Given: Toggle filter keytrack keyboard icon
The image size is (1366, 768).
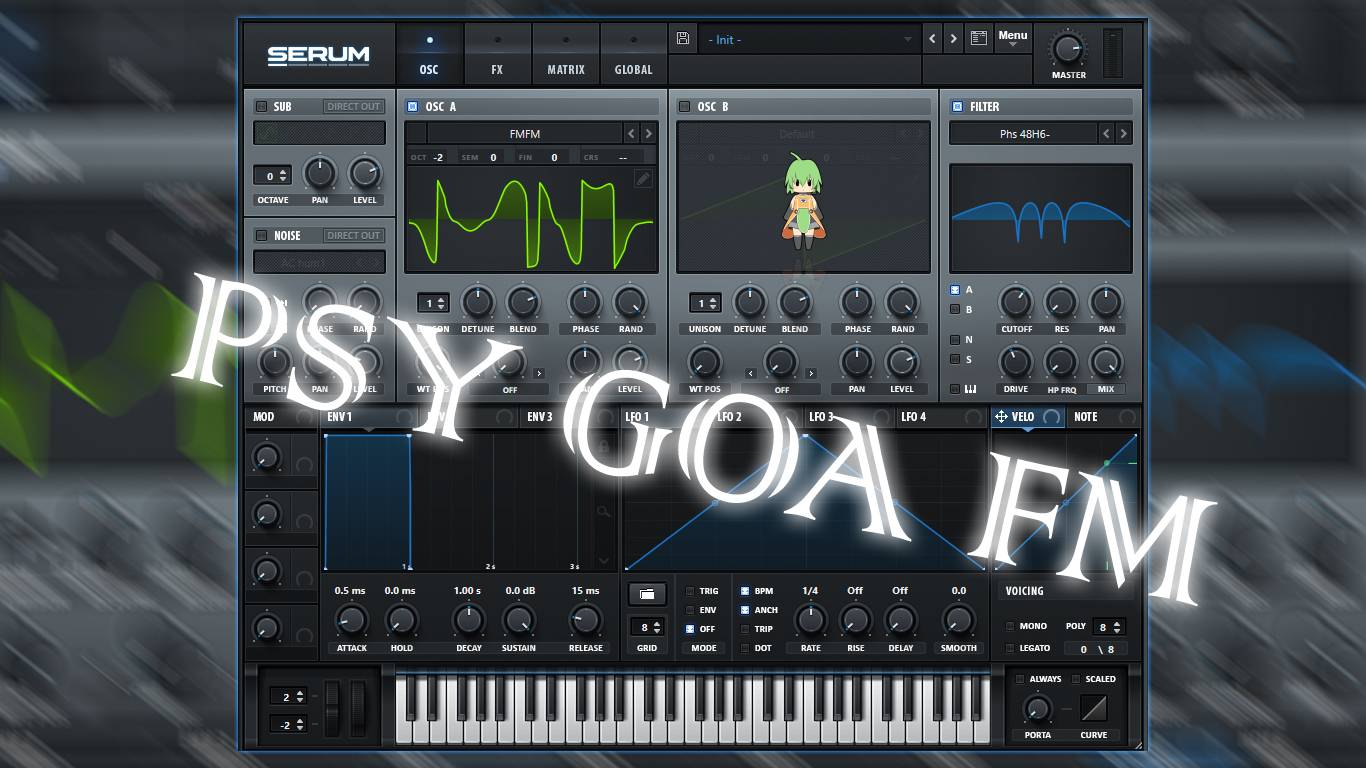Looking at the screenshot, I should coord(970,389).
